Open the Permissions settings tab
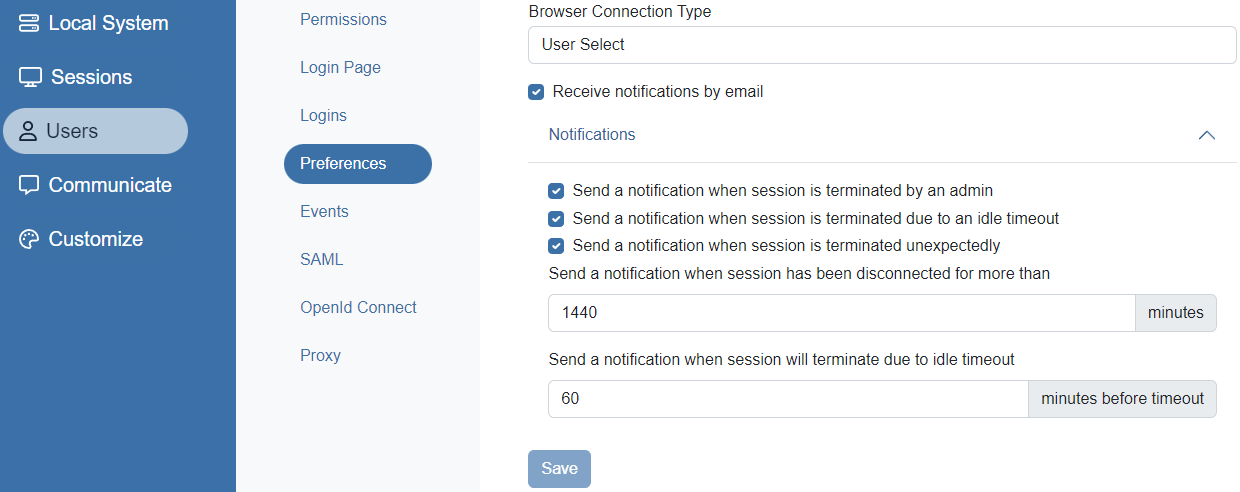 343,20
